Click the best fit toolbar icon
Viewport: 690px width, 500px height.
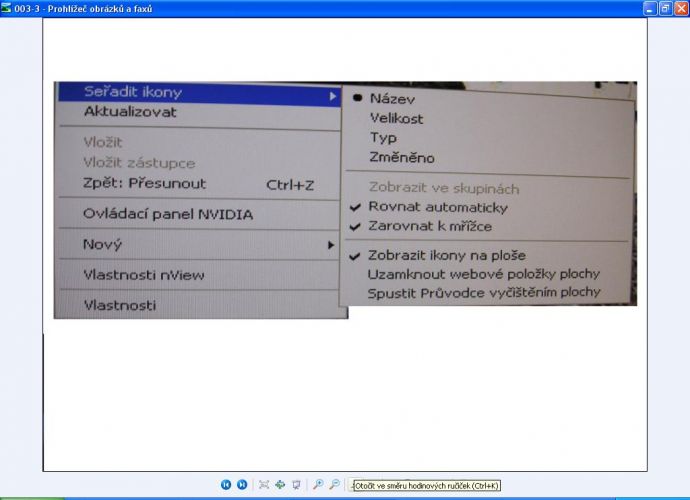click(264, 485)
